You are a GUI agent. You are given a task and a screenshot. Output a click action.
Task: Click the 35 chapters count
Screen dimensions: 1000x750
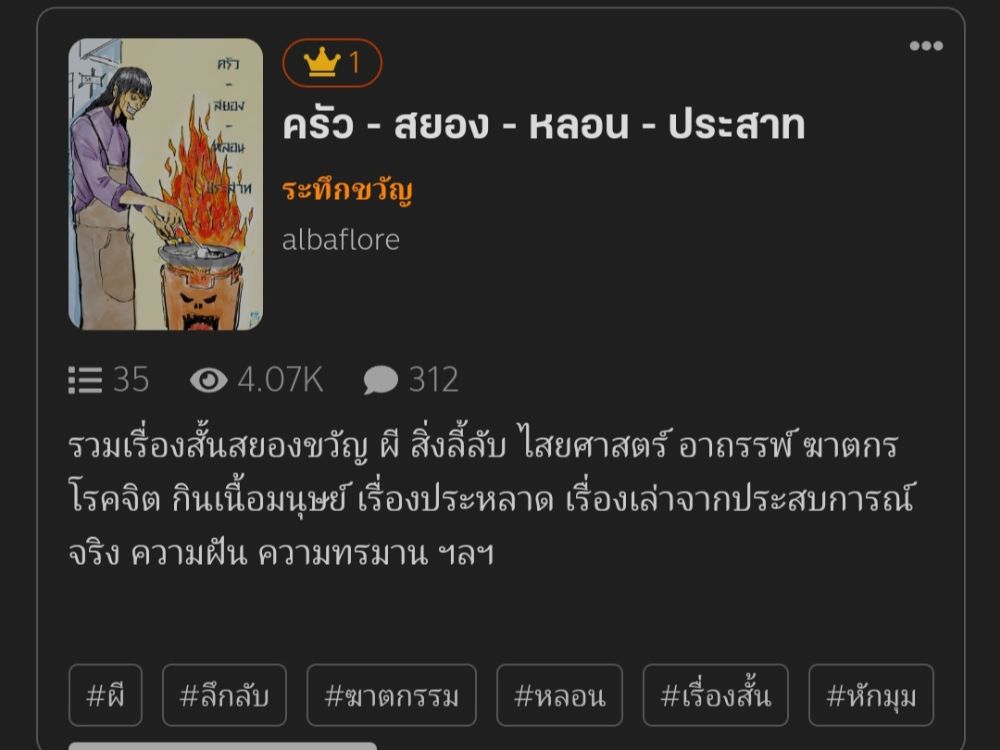(x=131, y=380)
